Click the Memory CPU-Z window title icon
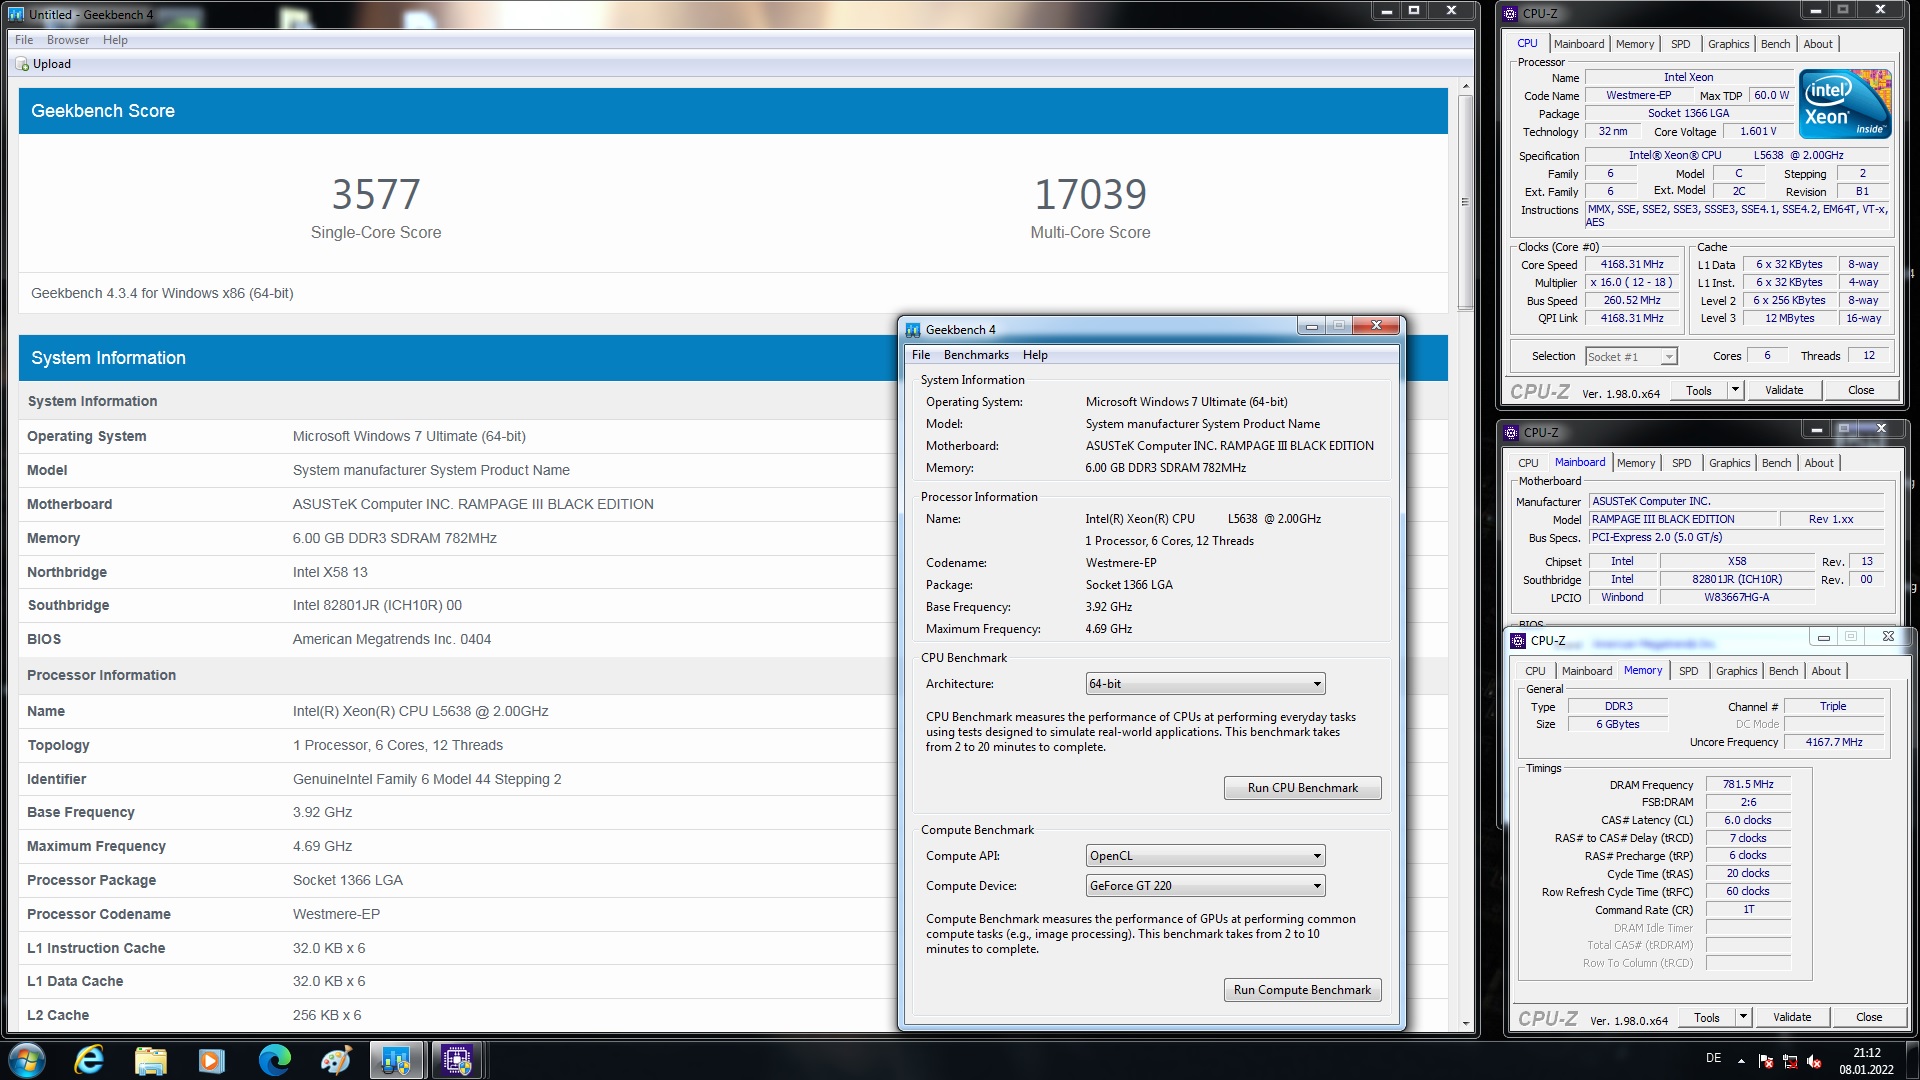This screenshot has height=1080, width=1920. (1518, 640)
